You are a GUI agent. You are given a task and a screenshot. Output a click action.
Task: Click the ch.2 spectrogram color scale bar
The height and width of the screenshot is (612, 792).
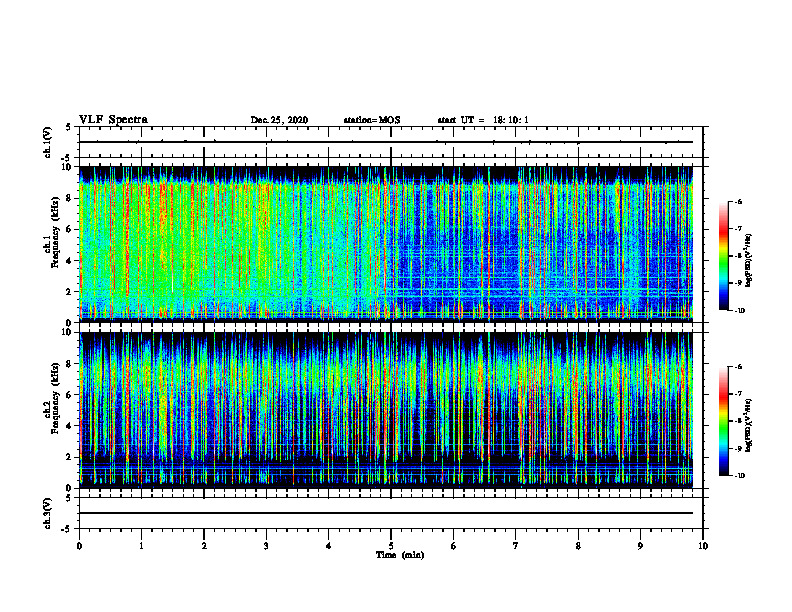(723, 421)
